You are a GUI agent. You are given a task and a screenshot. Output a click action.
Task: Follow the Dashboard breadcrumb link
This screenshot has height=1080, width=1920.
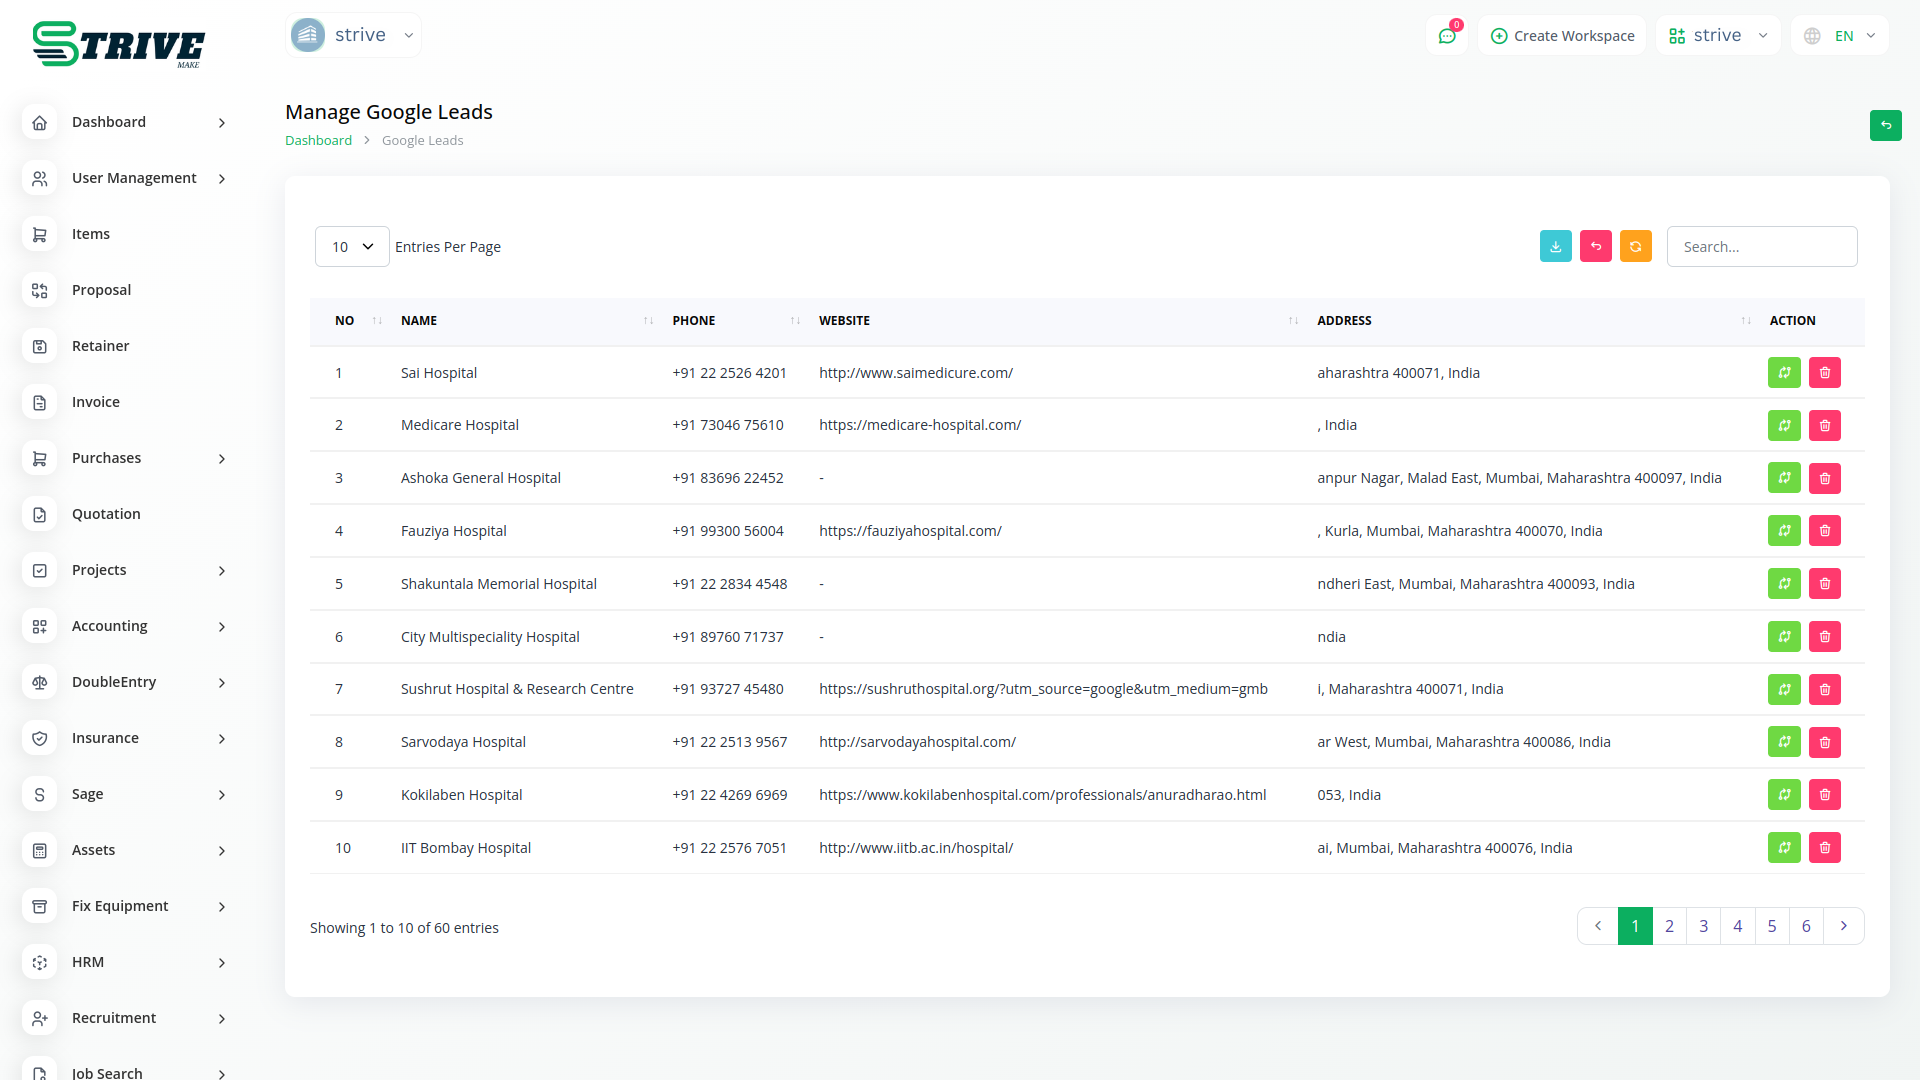(x=318, y=141)
